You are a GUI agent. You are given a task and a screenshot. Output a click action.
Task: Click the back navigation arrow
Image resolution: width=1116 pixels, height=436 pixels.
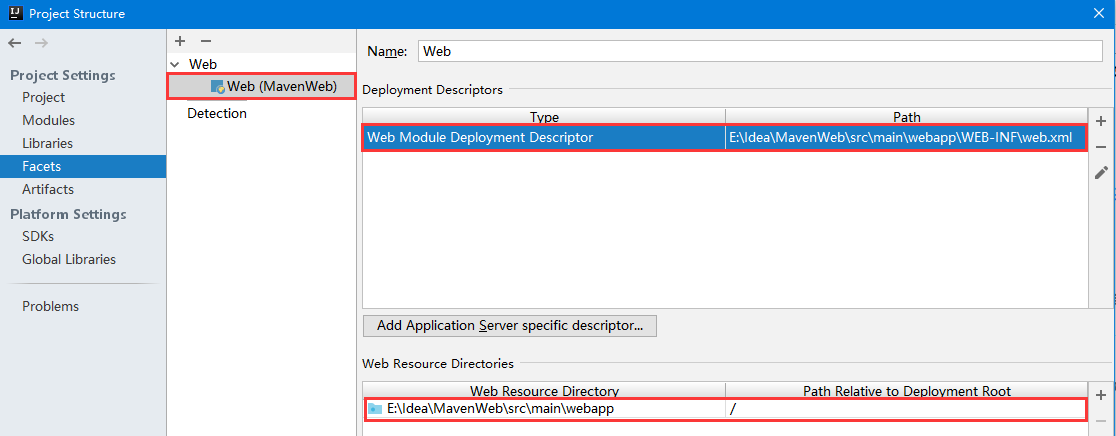pyautogui.click(x=15, y=43)
